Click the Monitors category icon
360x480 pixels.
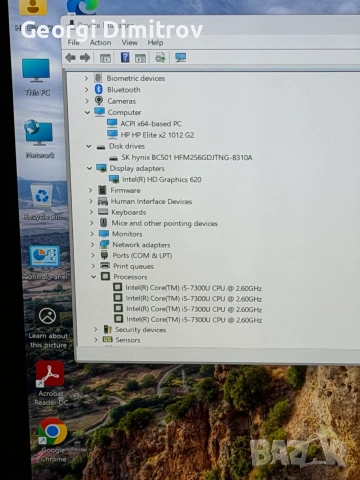pos(104,234)
